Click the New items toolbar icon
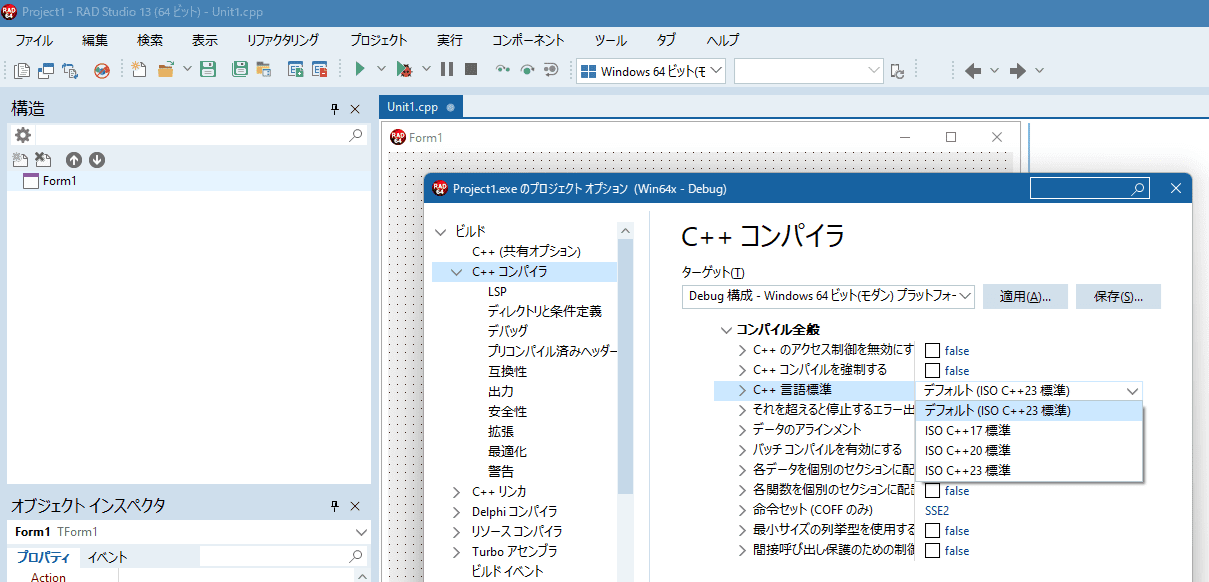Image resolution: width=1209 pixels, height=582 pixels. (x=139, y=70)
